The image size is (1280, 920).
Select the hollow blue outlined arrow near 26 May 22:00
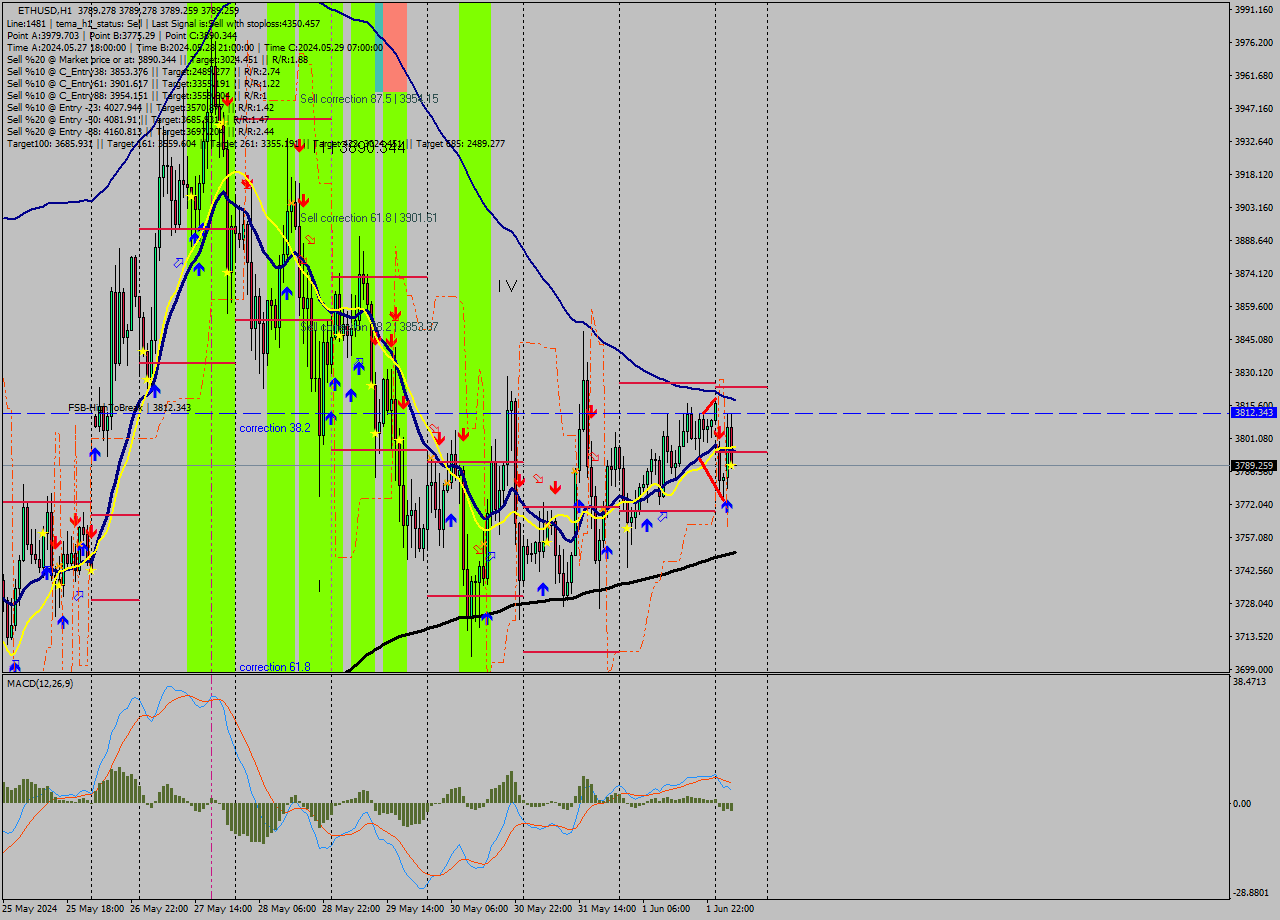pos(179,263)
